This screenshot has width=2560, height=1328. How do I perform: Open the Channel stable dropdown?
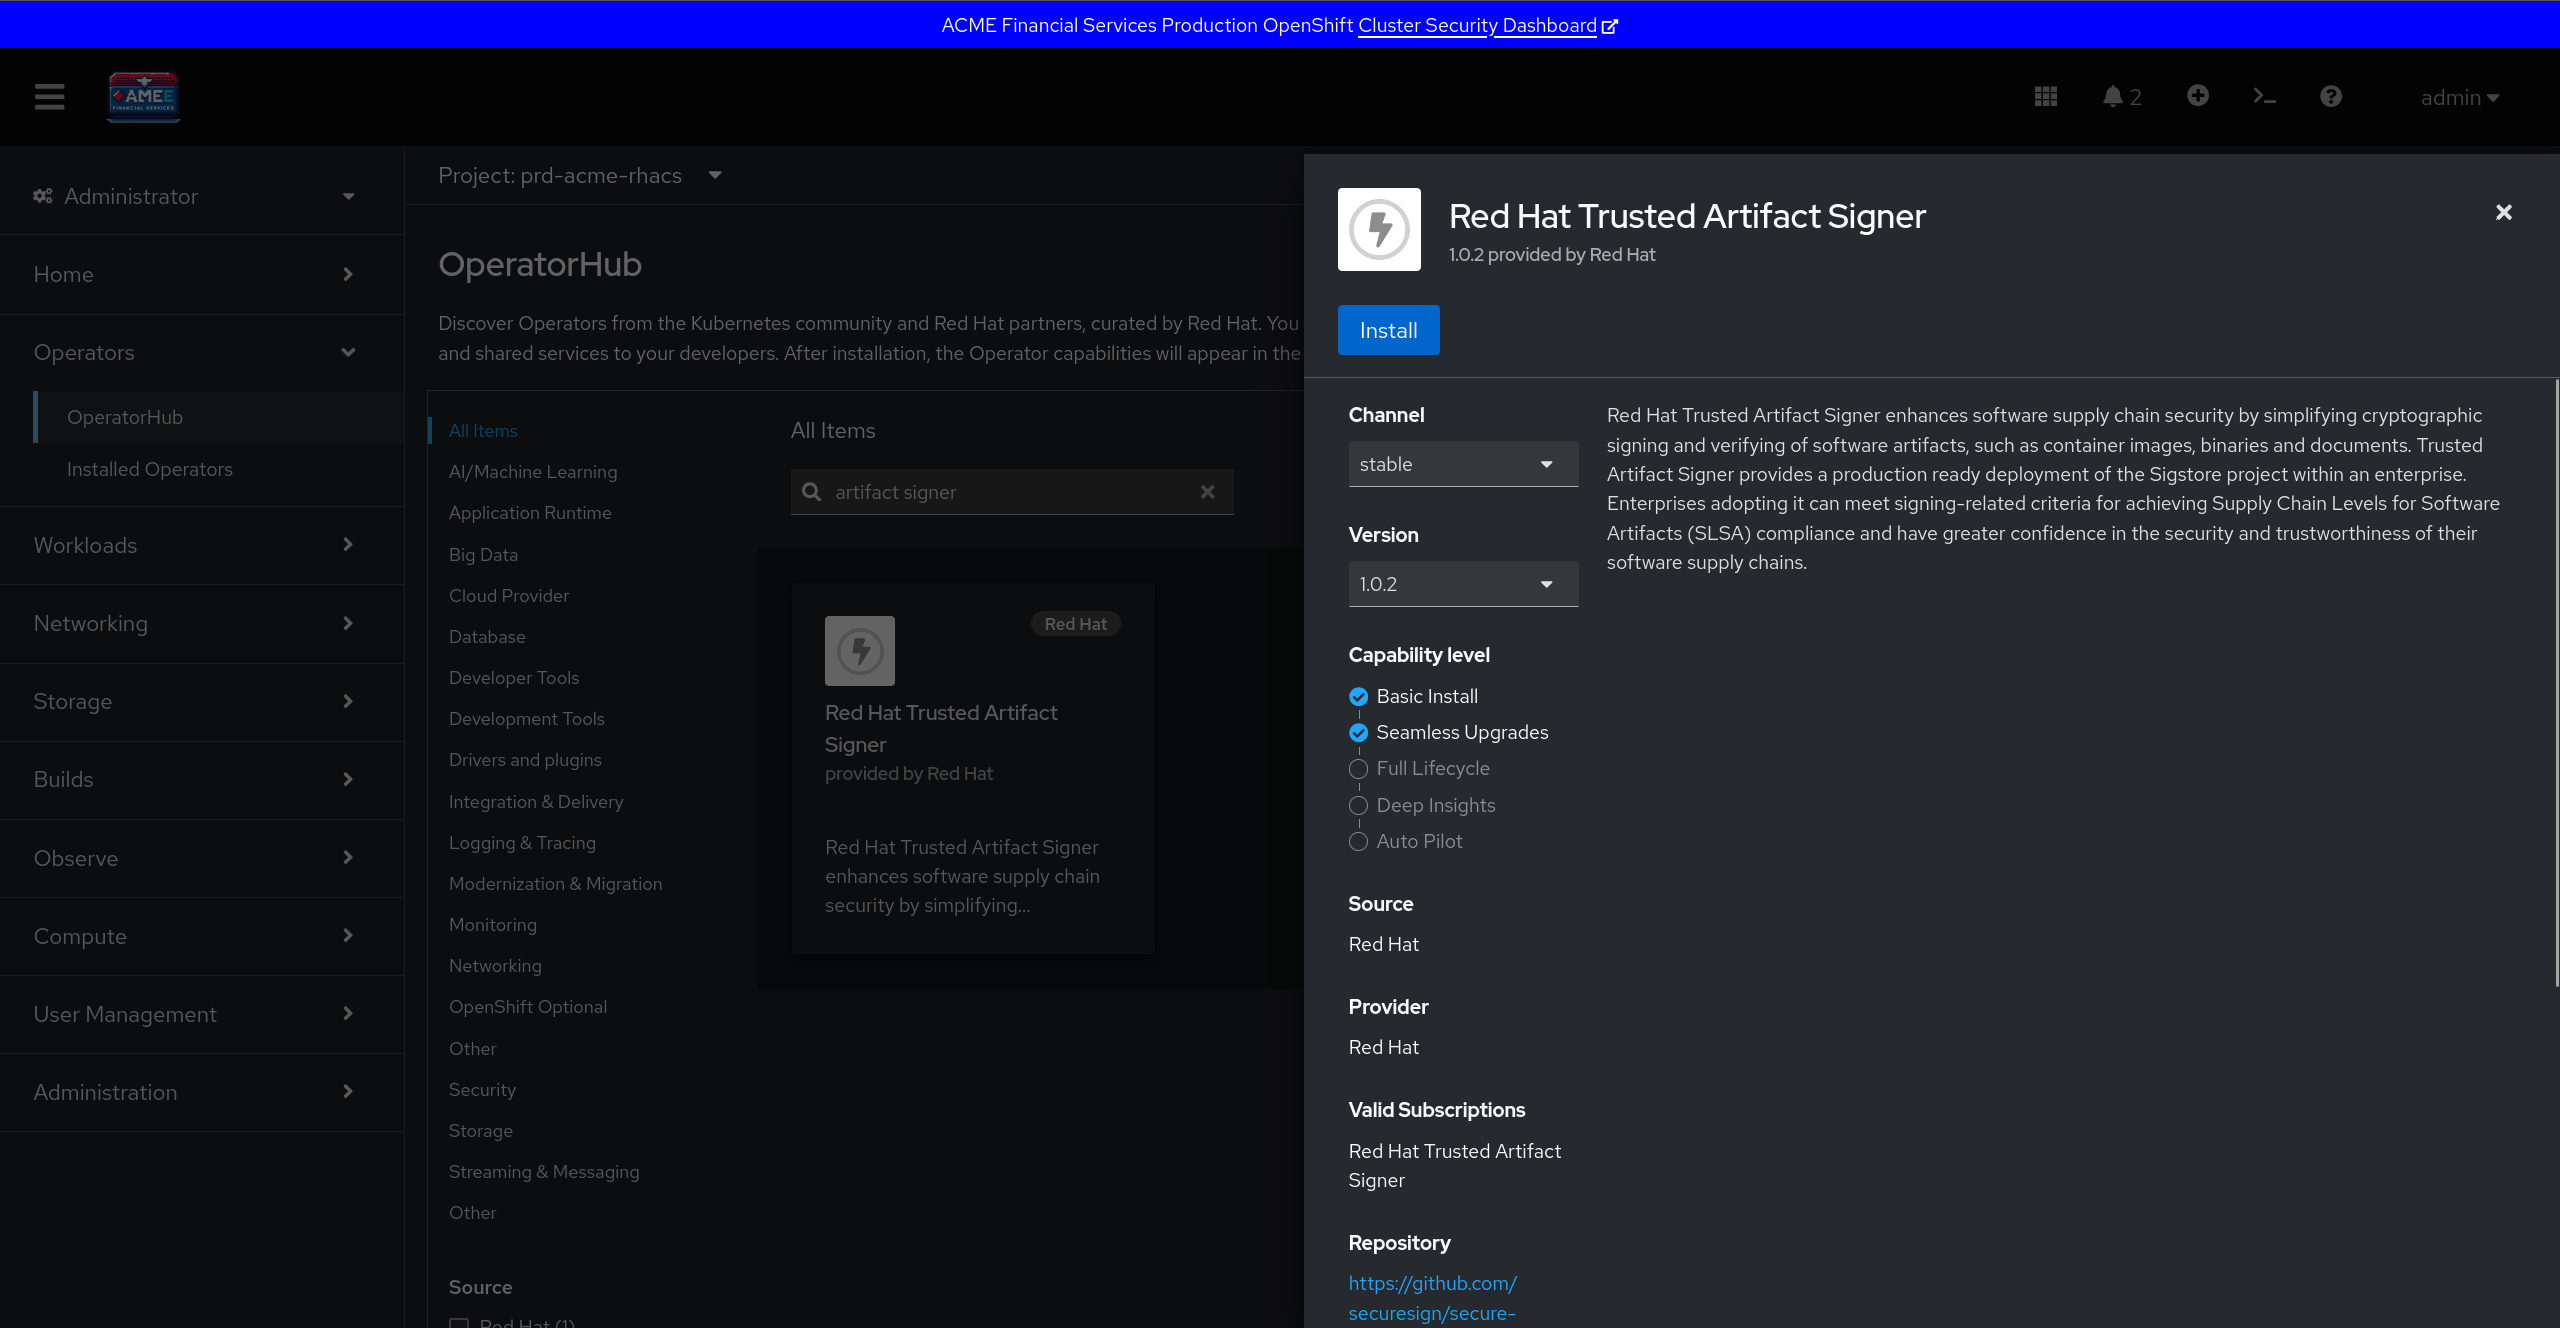click(x=1462, y=464)
